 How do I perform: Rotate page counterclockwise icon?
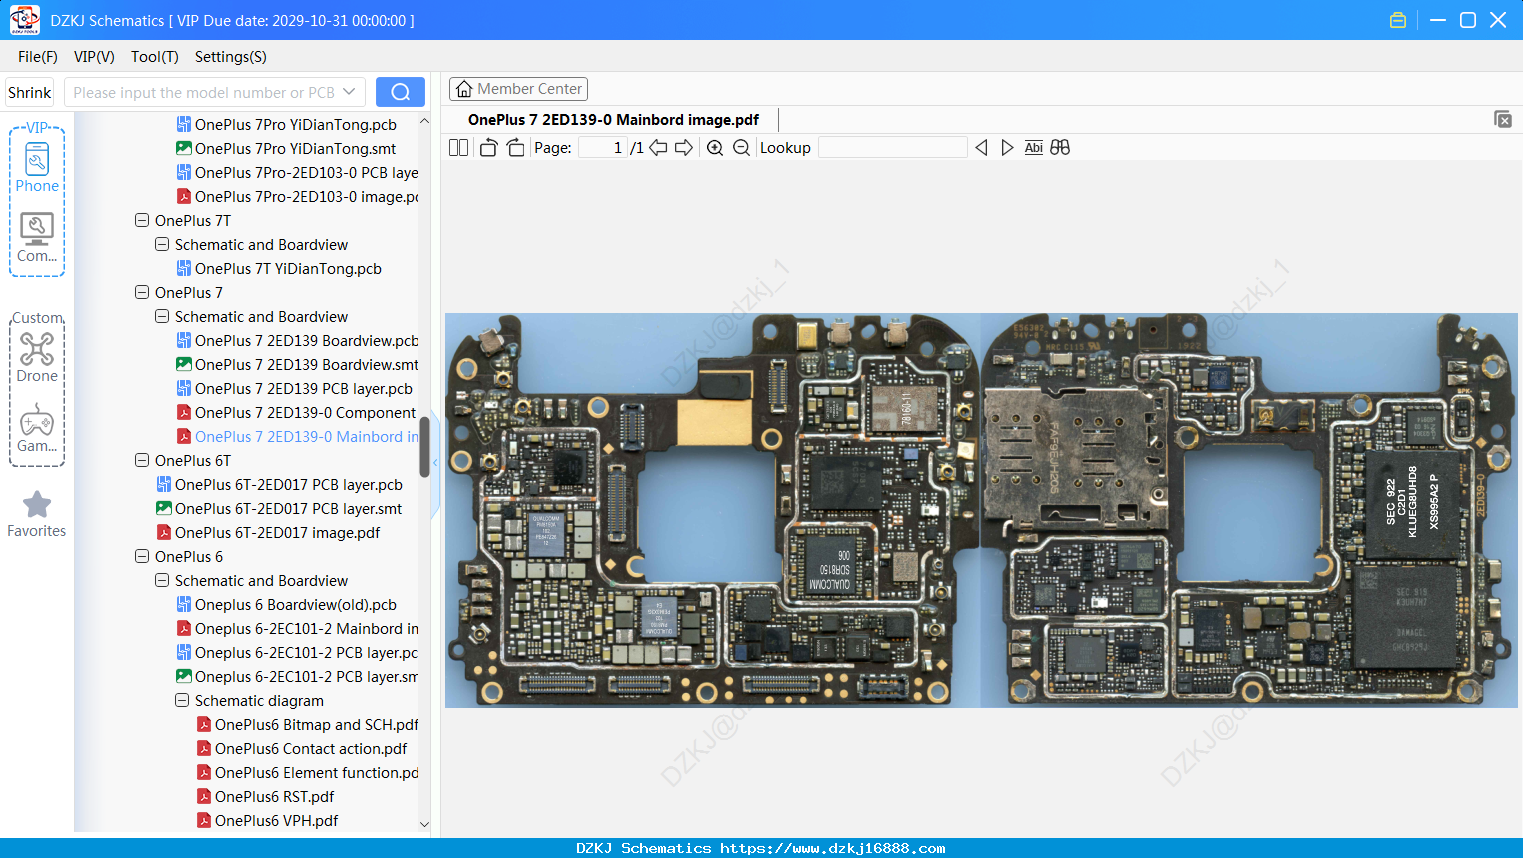pos(488,148)
